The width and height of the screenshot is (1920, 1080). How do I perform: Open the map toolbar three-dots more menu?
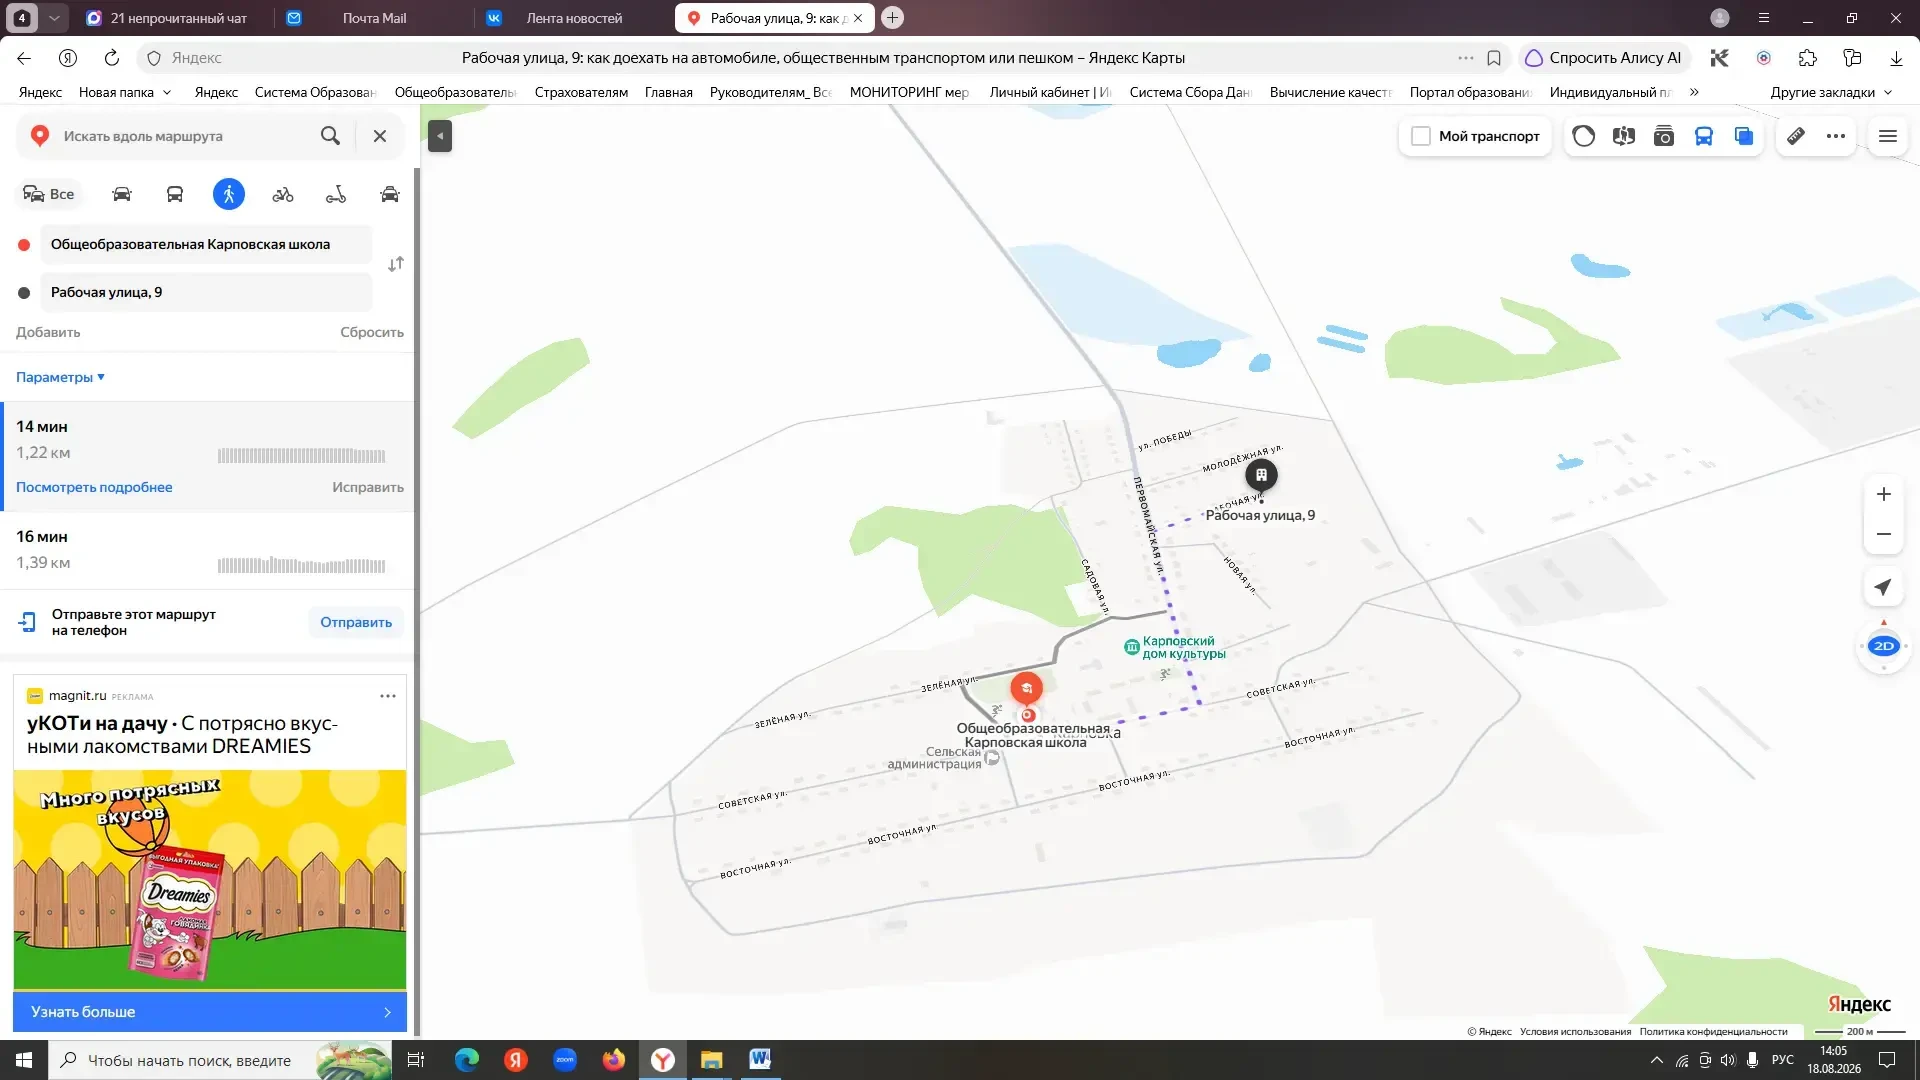[1836, 136]
